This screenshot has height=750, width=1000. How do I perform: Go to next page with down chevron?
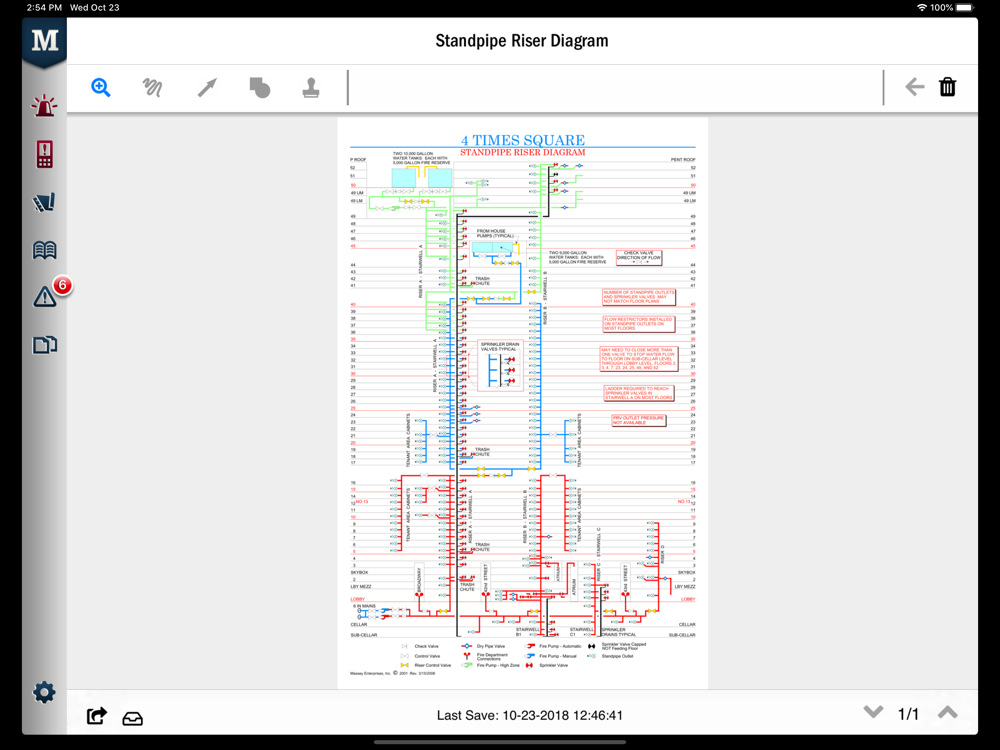(x=873, y=712)
